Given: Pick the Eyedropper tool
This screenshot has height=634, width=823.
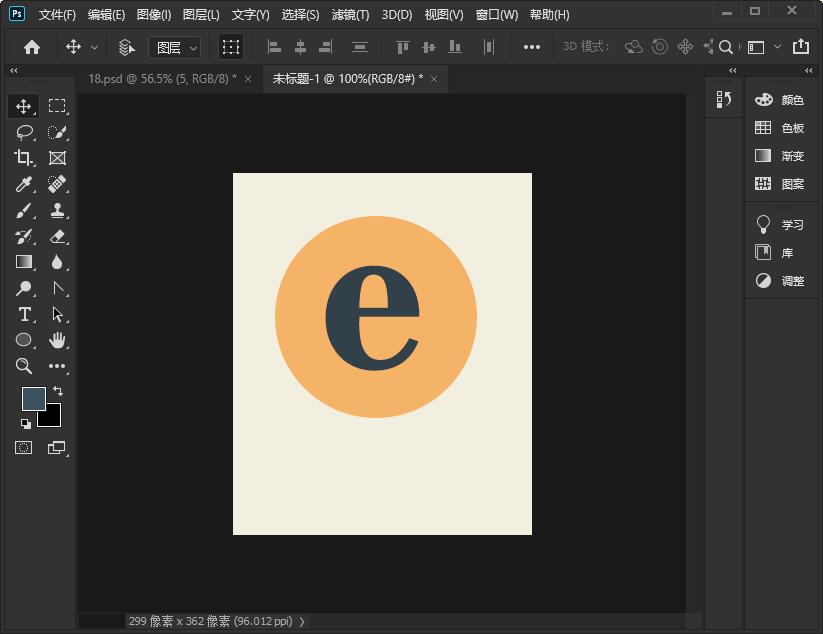Looking at the screenshot, I should coord(24,184).
